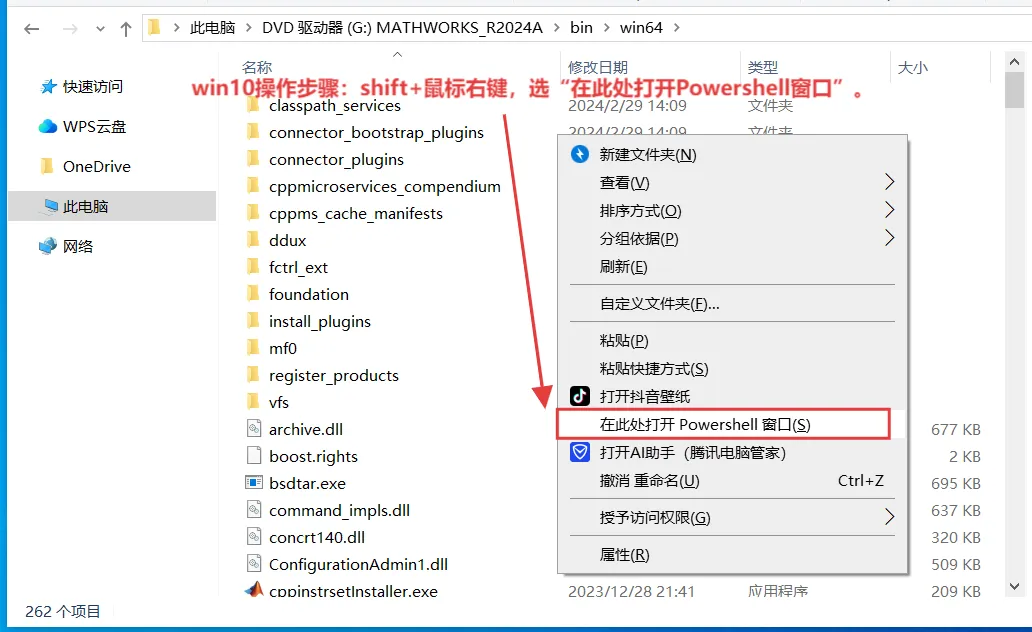Choose 新建文件夹(N) from context menu

pos(732,155)
